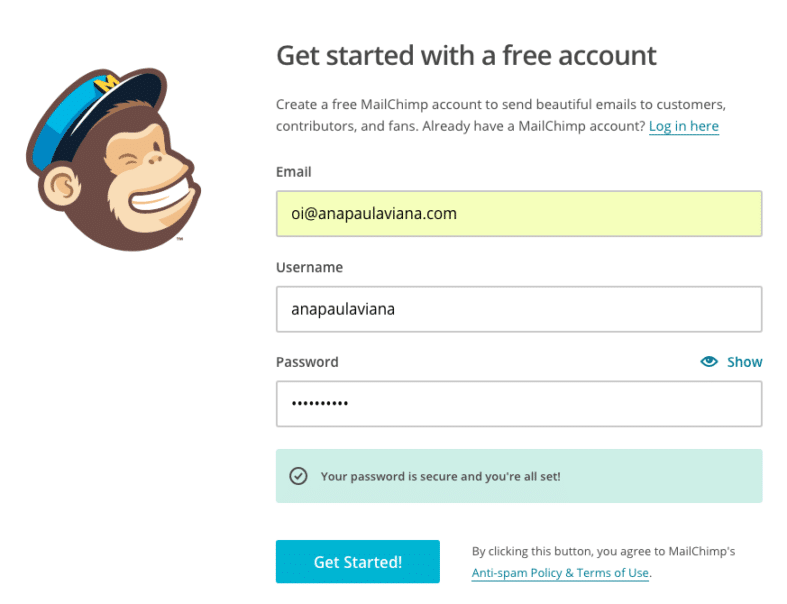Click the Freddie chimp mascot logo

point(113,160)
